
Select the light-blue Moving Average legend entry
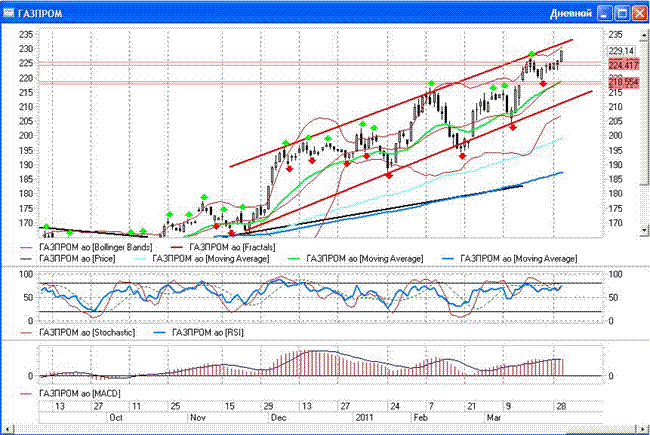point(203,259)
